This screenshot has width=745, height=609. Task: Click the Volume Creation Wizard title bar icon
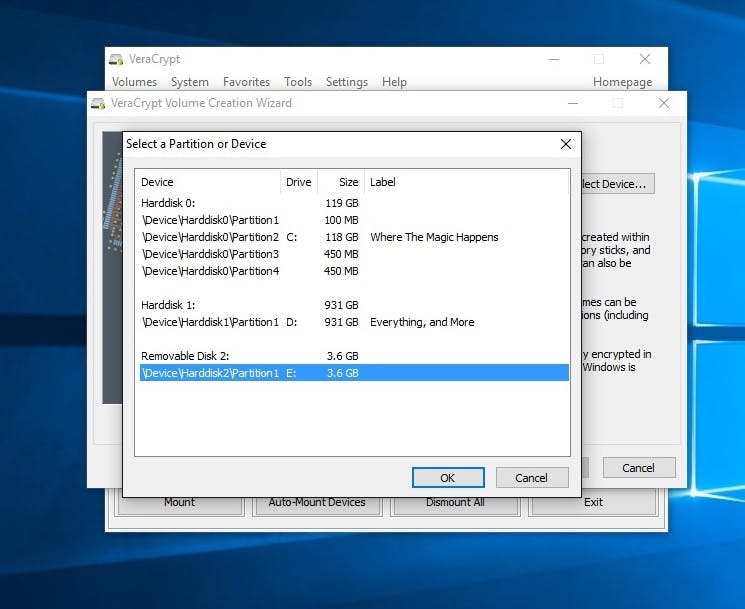tap(98, 103)
